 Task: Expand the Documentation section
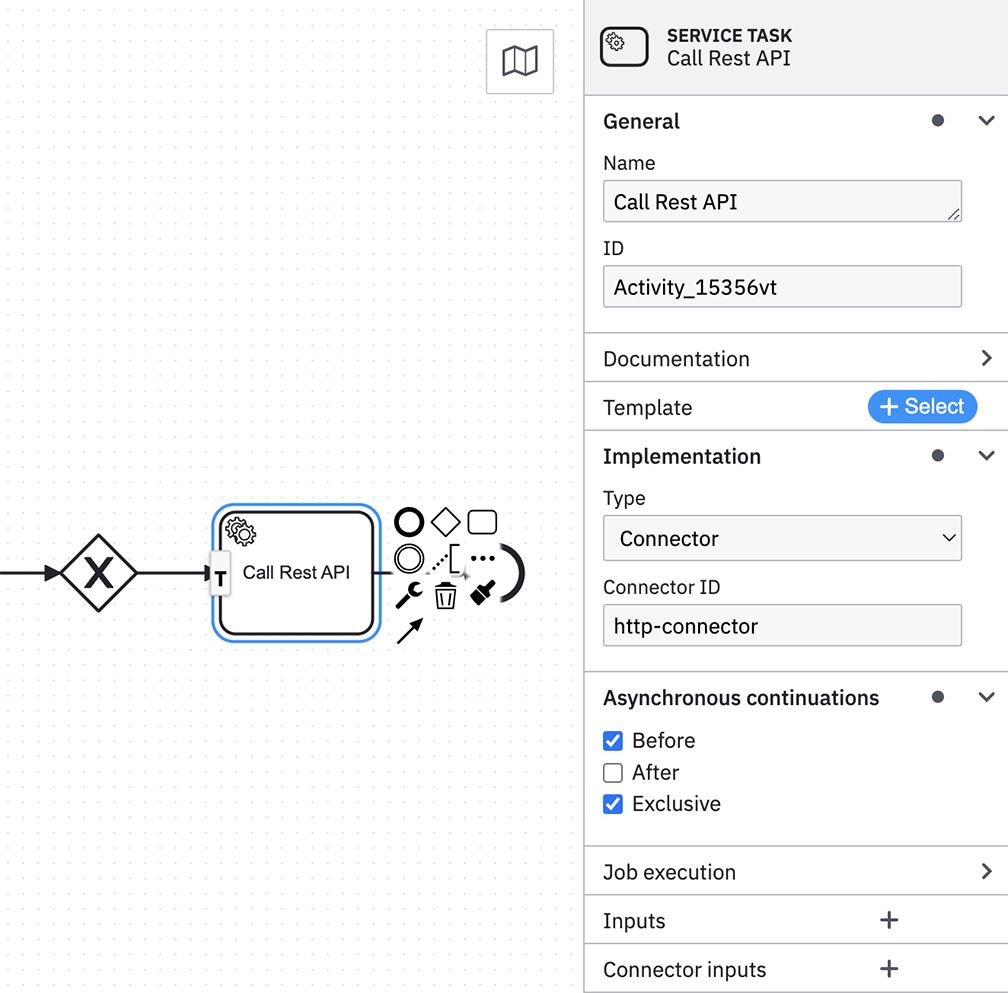coord(986,358)
